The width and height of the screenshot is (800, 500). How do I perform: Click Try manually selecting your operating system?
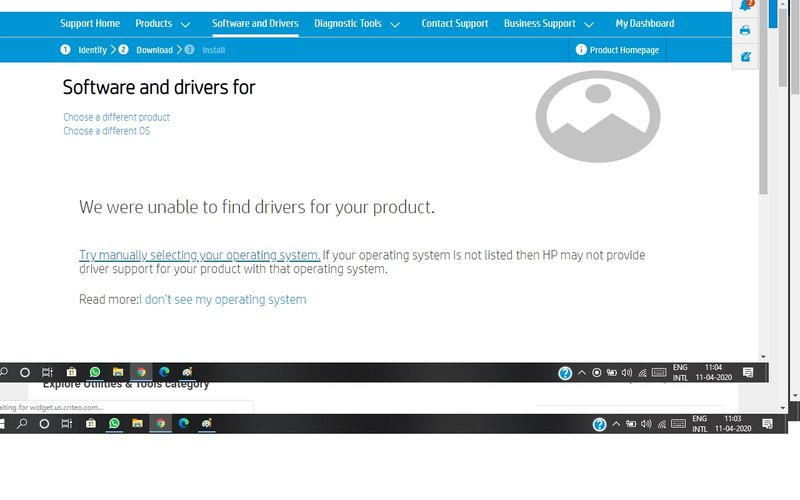[x=199, y=255]
